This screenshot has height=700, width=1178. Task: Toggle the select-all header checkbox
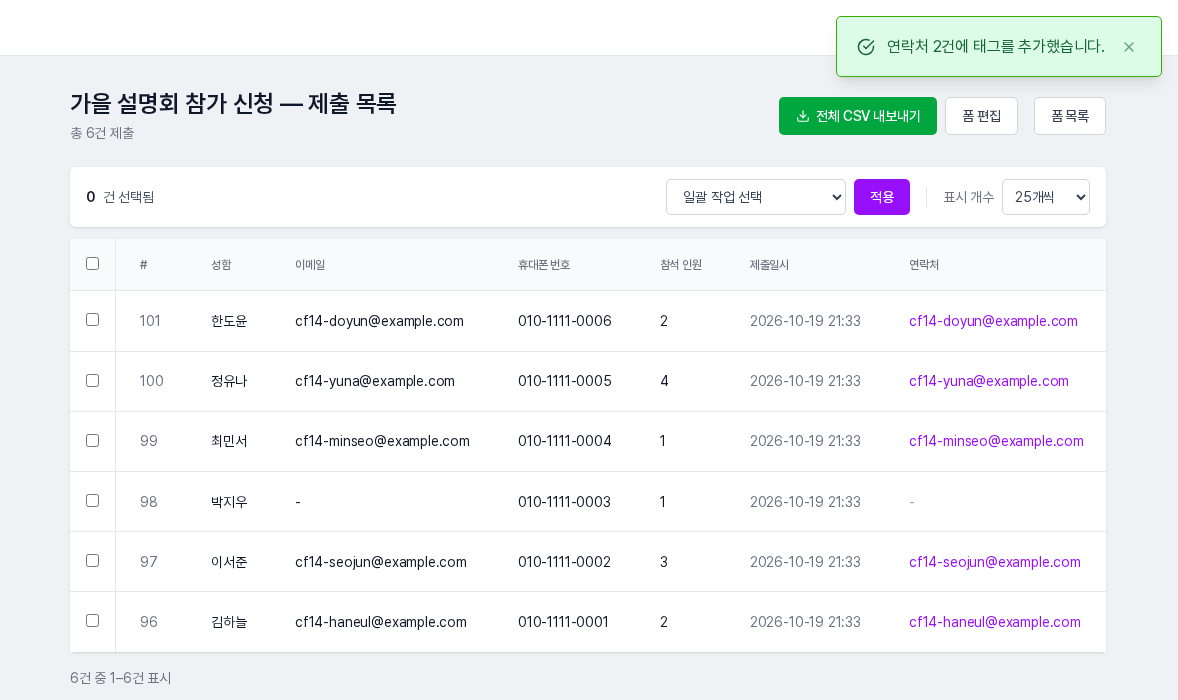92,264
